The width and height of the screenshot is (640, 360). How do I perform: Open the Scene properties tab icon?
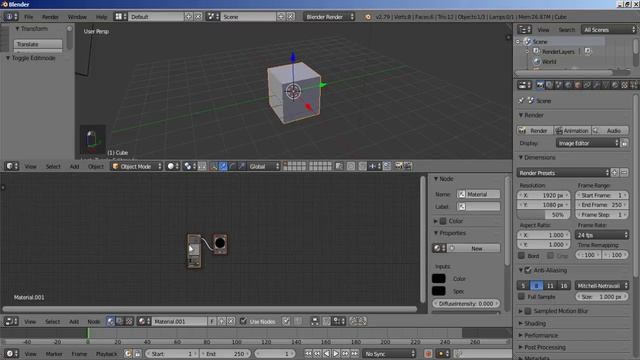559,85
